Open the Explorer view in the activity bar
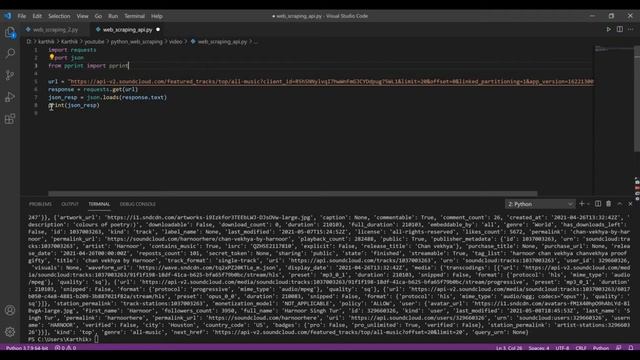The height and width of the screenshot is (360, 640). pyautogui.click(x=10, y=33)
